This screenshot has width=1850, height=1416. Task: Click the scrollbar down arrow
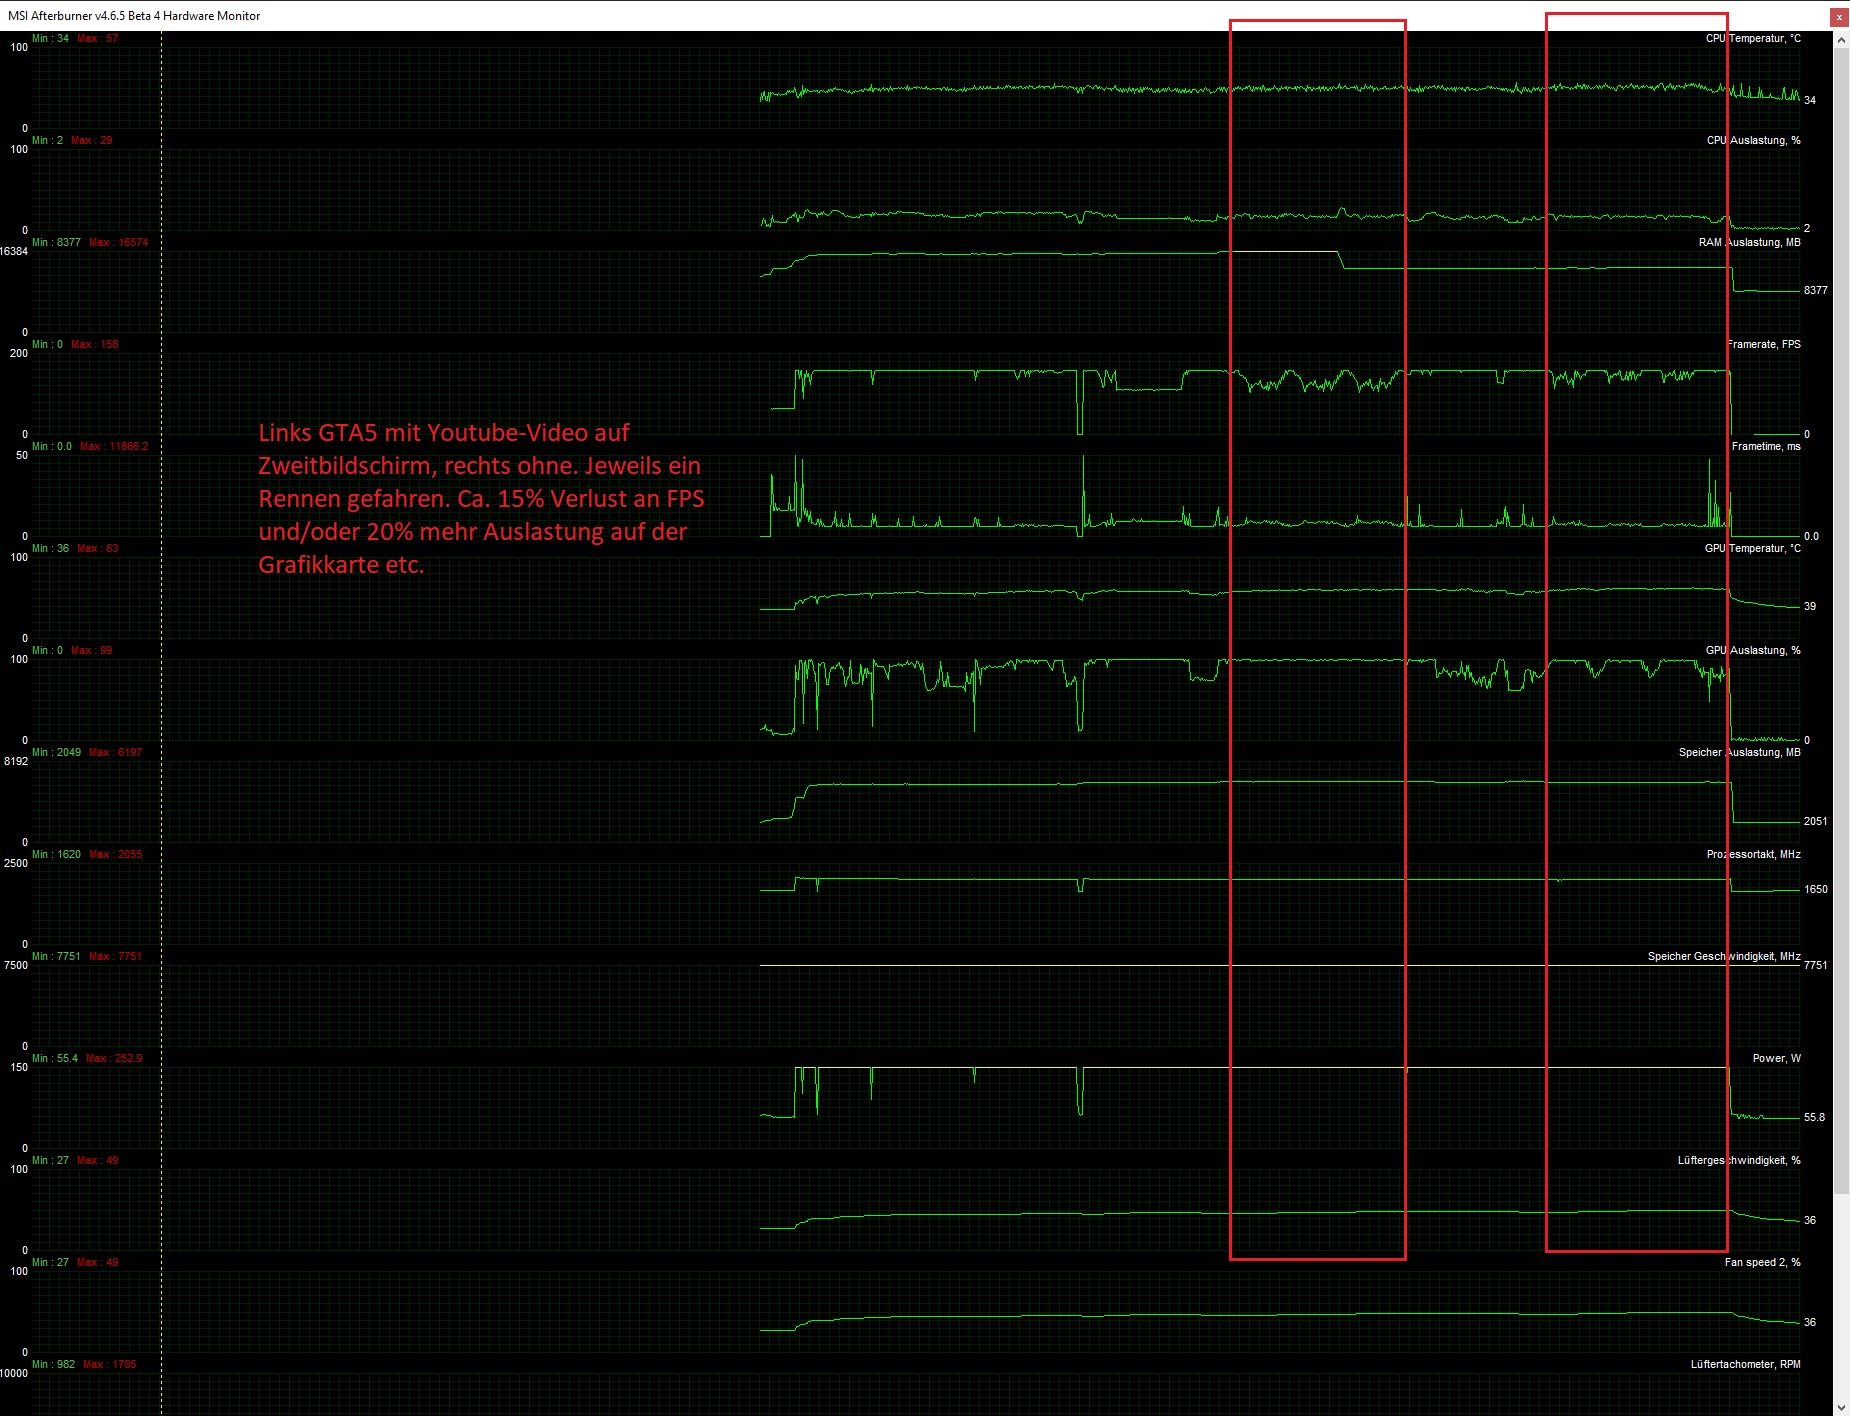coord(1841,1407)
